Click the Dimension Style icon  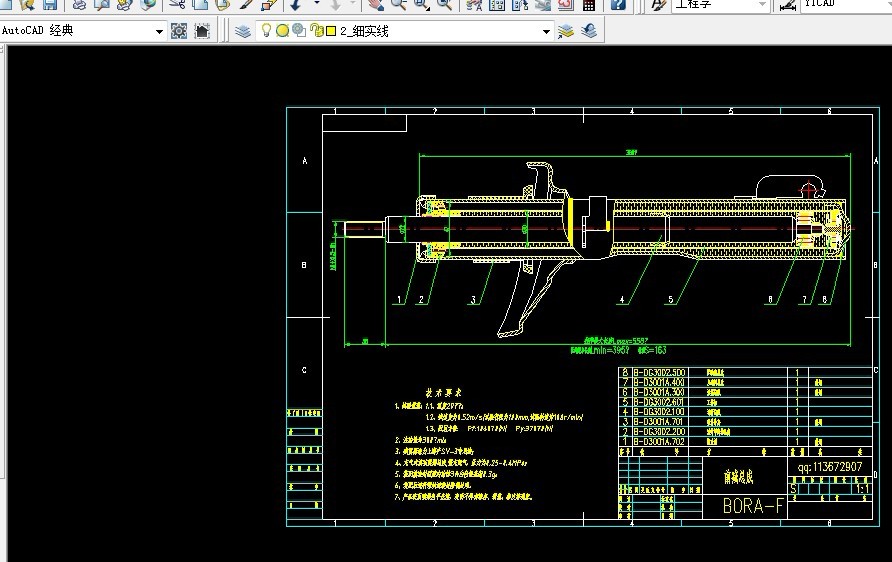(787, 4)
